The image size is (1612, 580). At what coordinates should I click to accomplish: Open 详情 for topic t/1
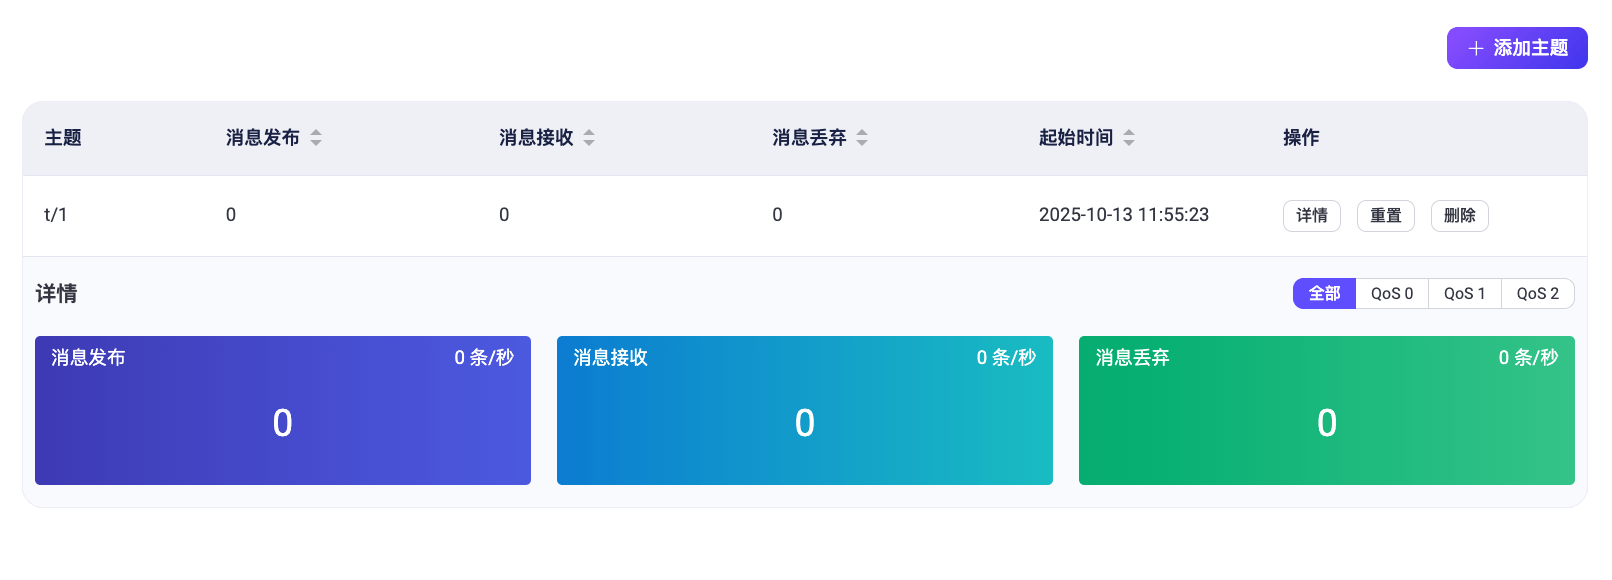point(1312,215)
